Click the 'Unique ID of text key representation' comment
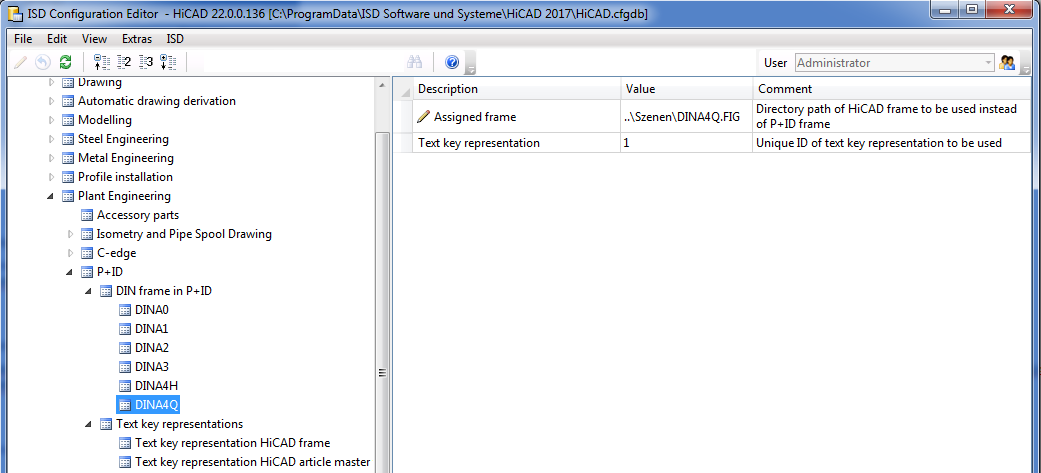This screenshot has height=473, width=1041. [x=892, y=143]
